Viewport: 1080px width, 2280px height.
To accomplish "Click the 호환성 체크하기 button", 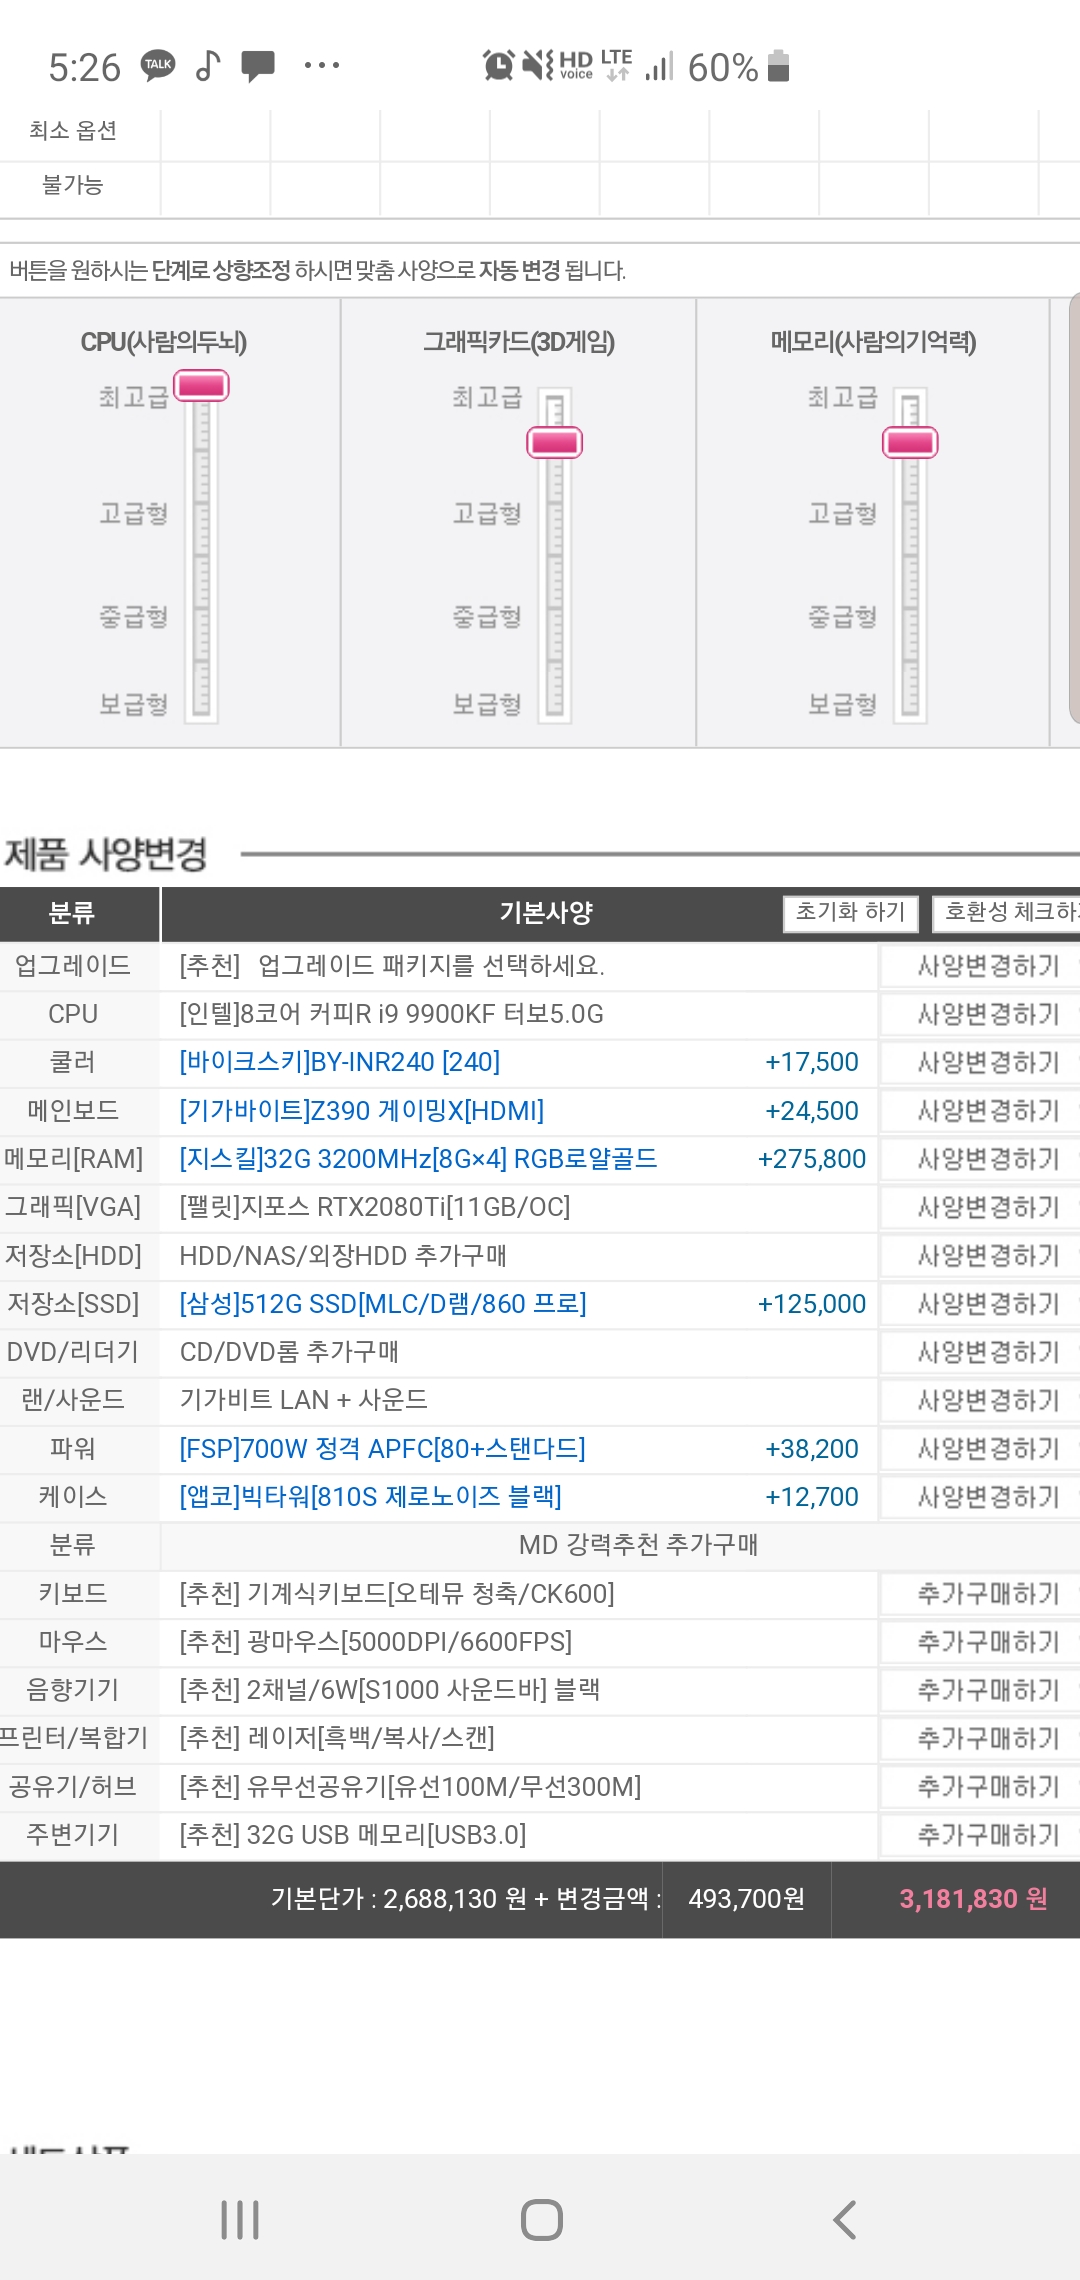I will 1006,912.
